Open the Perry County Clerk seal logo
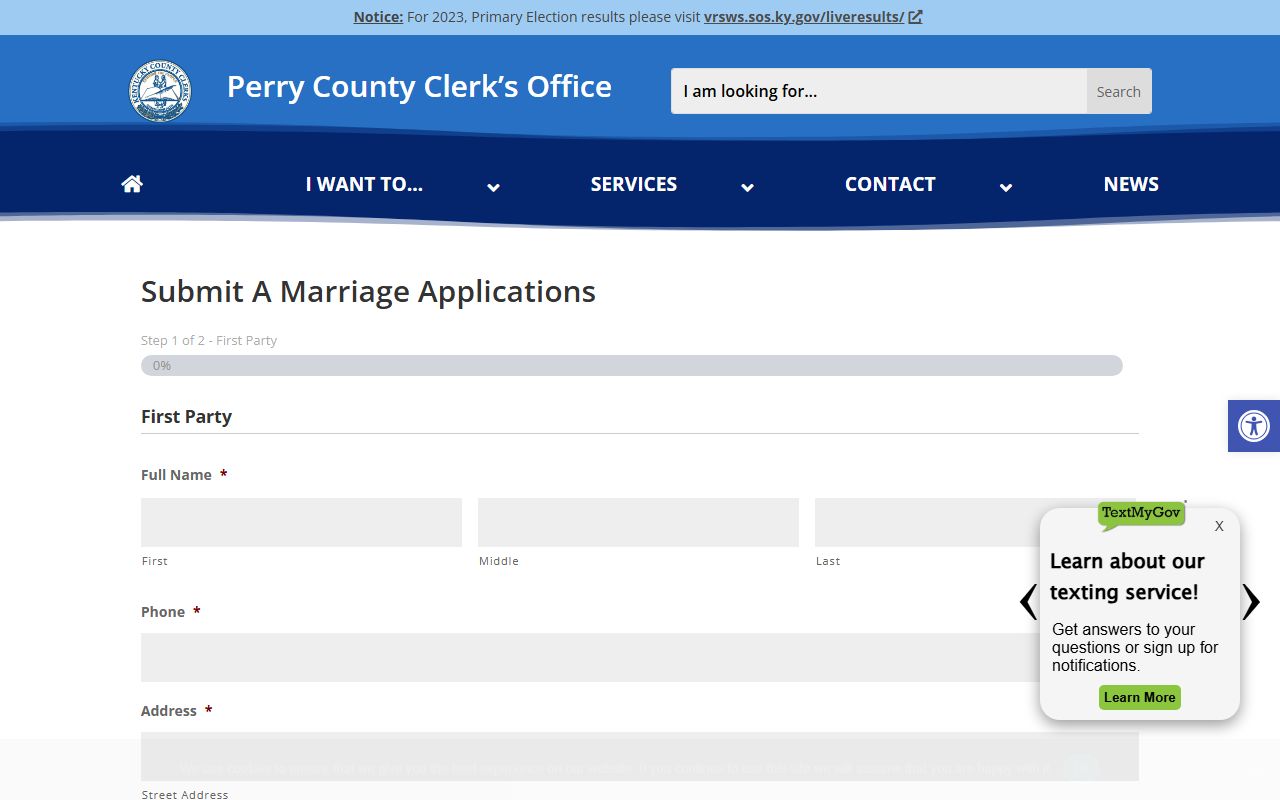The height and width of the screenshot is (800, 1280). coord(160,91)
